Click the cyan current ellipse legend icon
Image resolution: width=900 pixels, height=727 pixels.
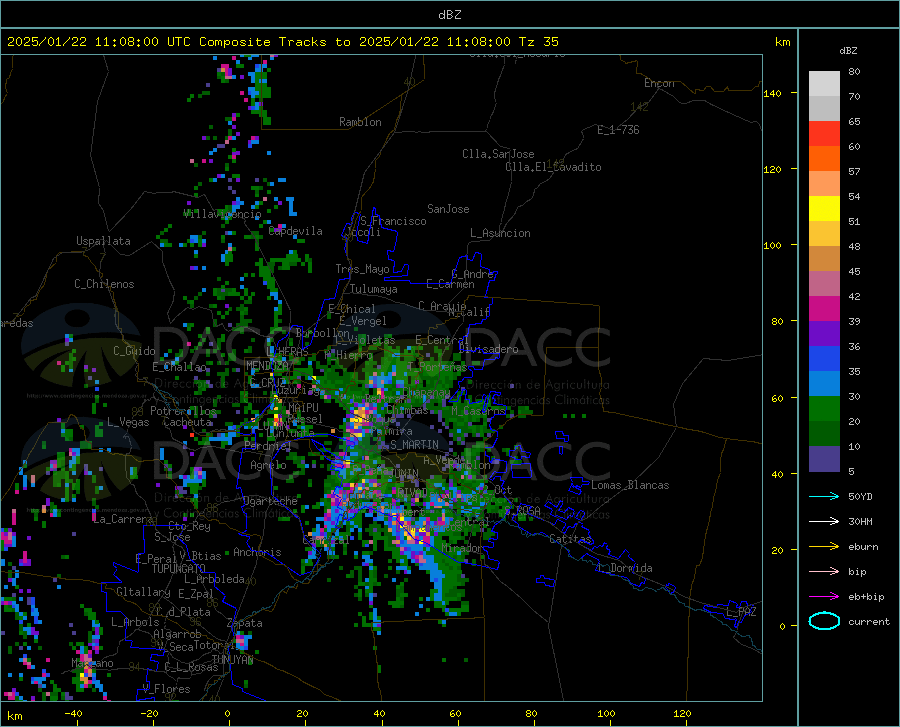[x=824, y=621]
